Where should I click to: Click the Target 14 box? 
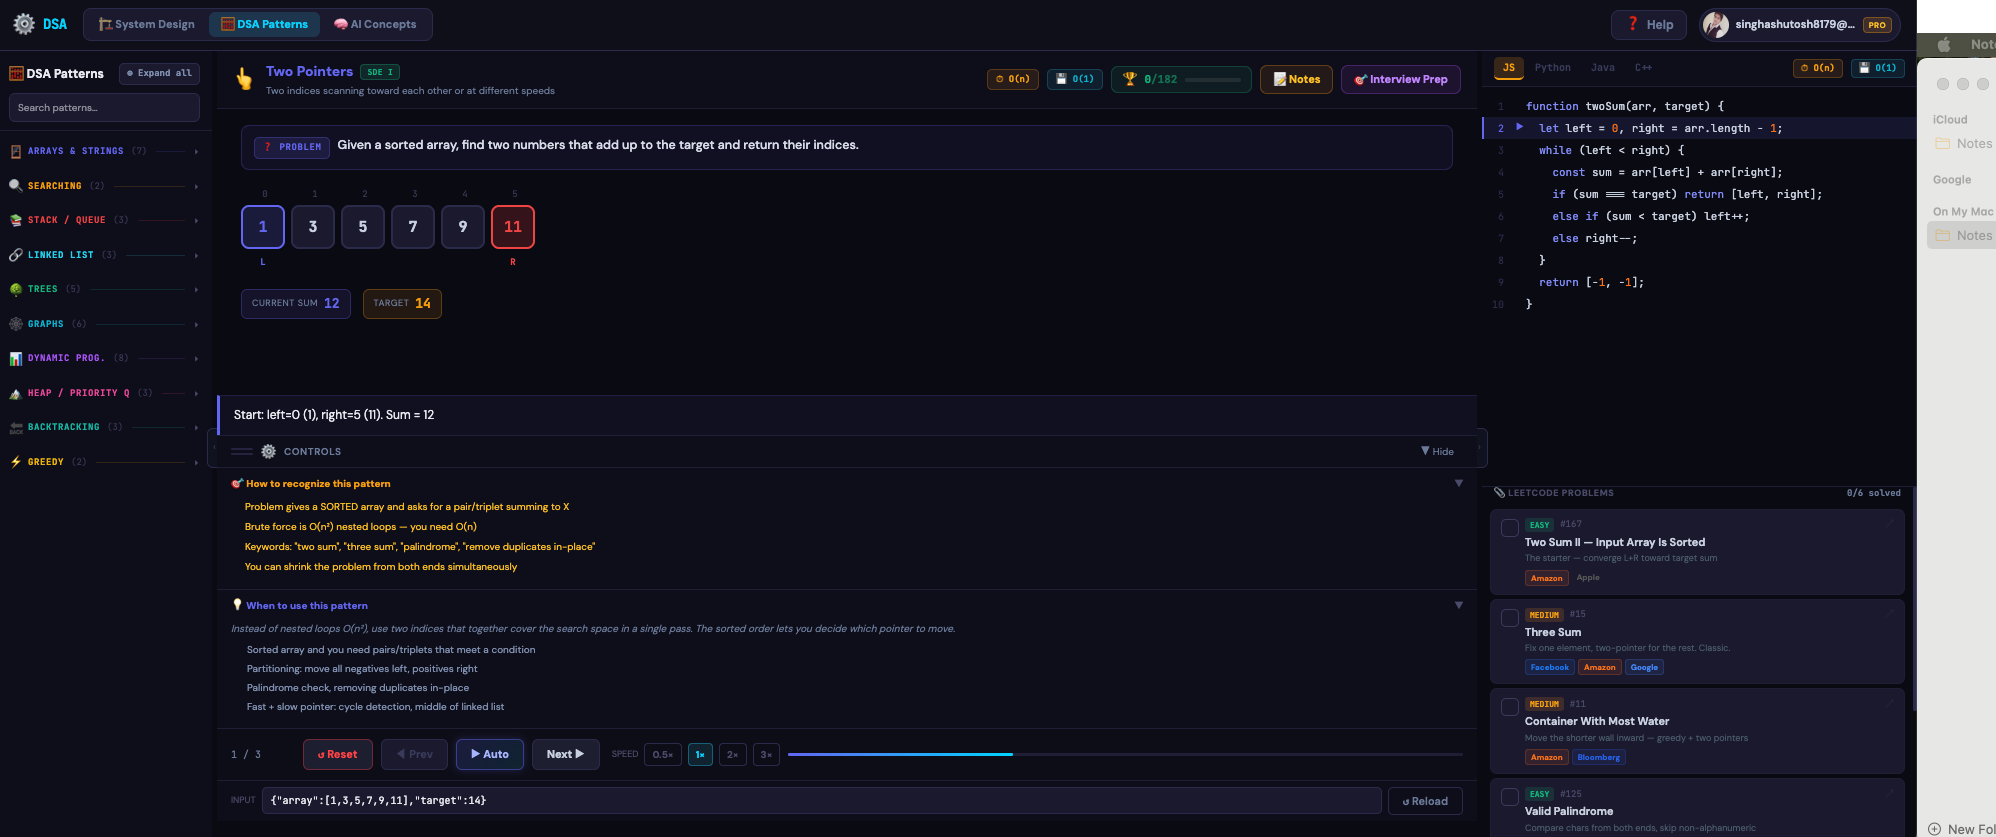point(402,303)
